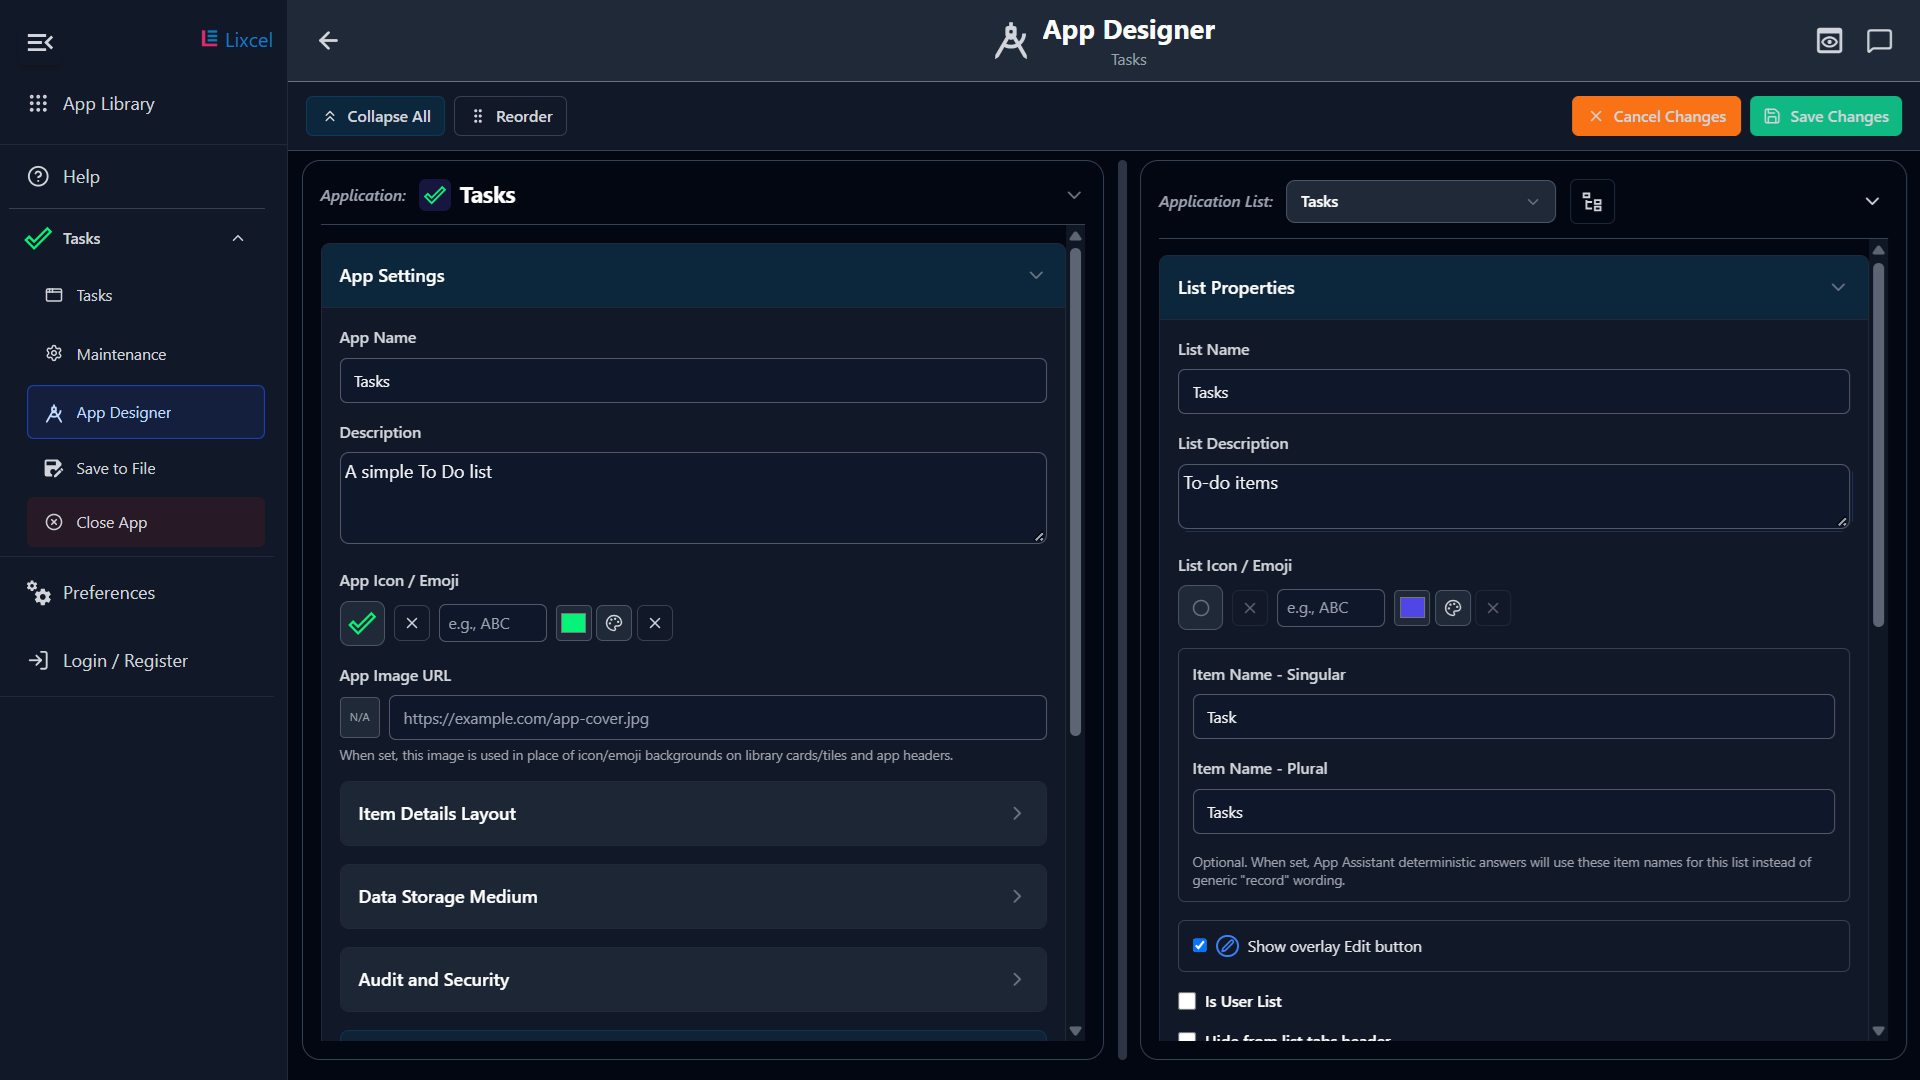Click left panel scrollbar down arrow
The image size is (1920, 1080).
point(1076,1031)
